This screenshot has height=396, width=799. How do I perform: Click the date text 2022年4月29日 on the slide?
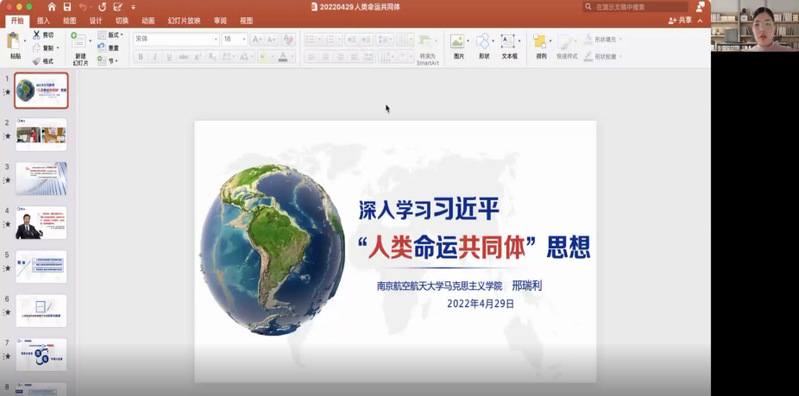coord(481,304)
